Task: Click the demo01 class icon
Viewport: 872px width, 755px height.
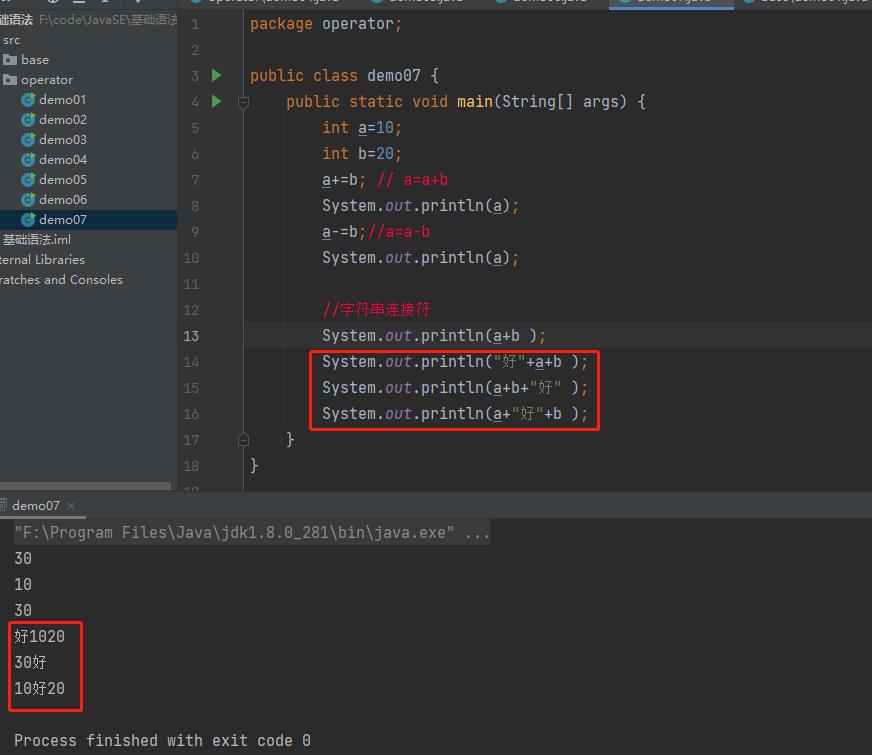Action: point(28,100)
